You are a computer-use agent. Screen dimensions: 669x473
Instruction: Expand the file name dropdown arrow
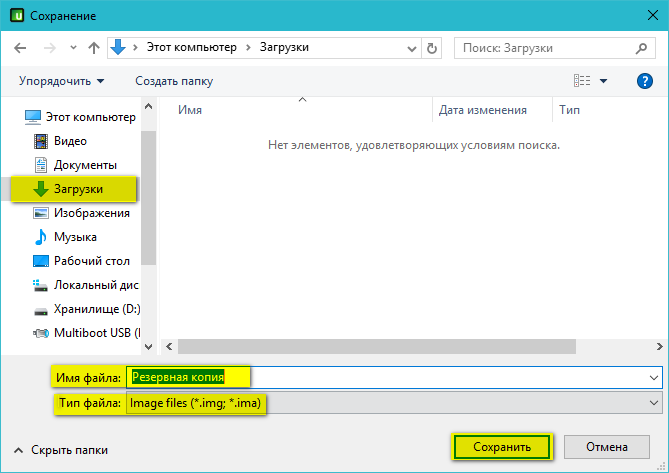(x=654, y=377)
